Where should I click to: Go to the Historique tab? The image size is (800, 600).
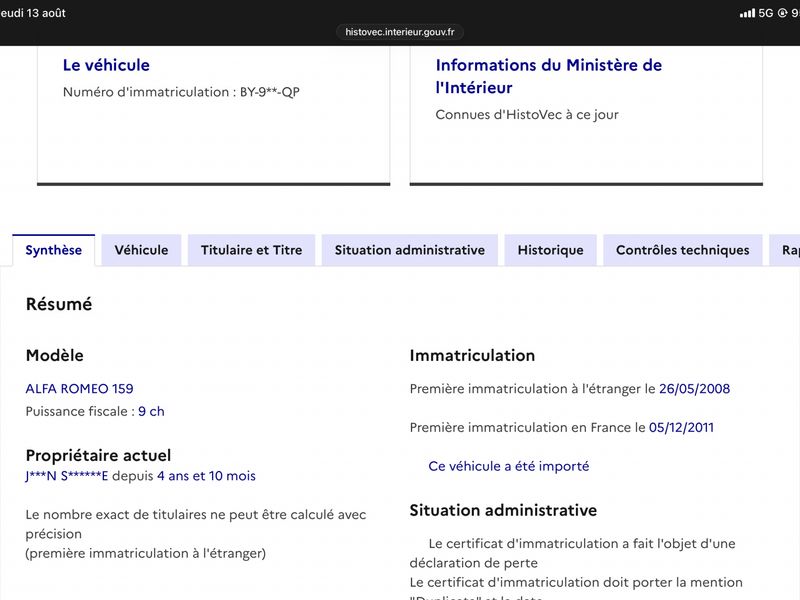551,250
